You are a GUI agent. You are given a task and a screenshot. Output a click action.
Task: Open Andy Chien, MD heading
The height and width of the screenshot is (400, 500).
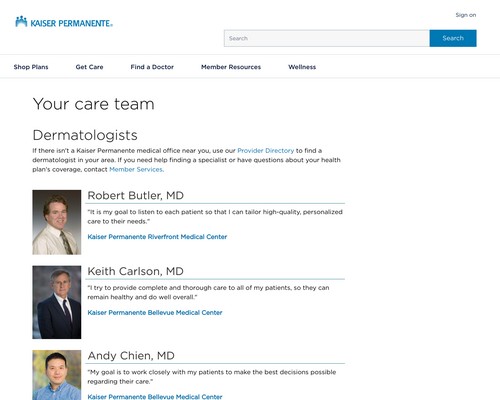tap(131, 356)
